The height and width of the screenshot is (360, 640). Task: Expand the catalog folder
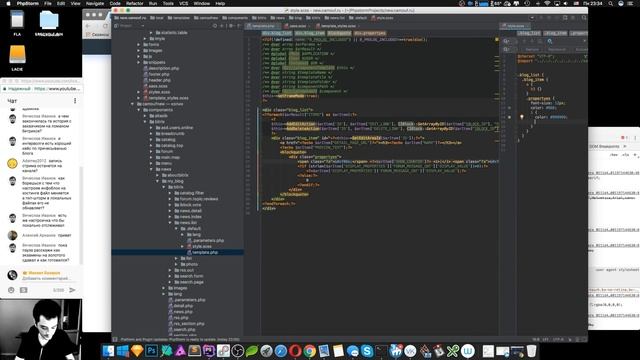pos(151,140)
